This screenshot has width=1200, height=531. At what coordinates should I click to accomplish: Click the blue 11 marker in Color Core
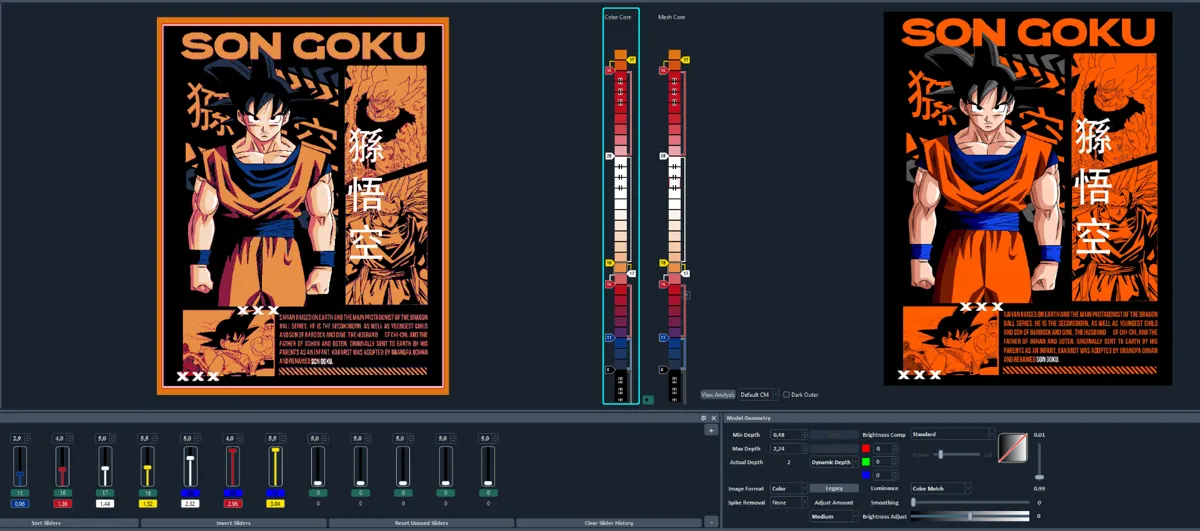click(x=608, y=337)
